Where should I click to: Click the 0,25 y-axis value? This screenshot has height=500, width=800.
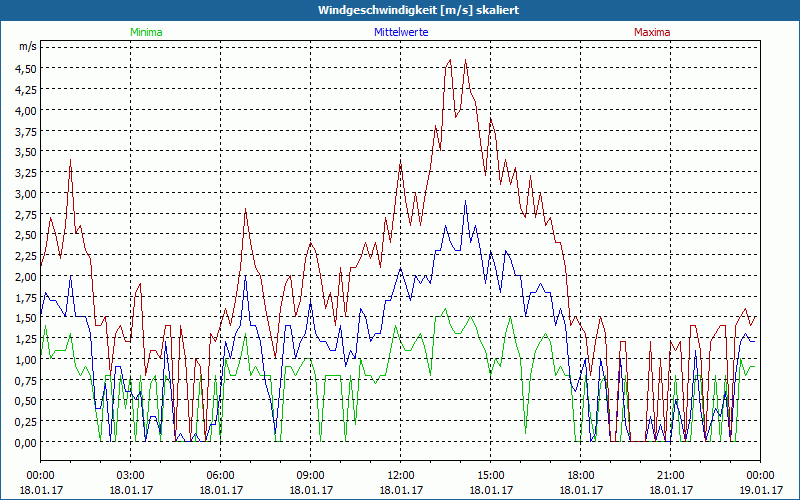(28, 422)
